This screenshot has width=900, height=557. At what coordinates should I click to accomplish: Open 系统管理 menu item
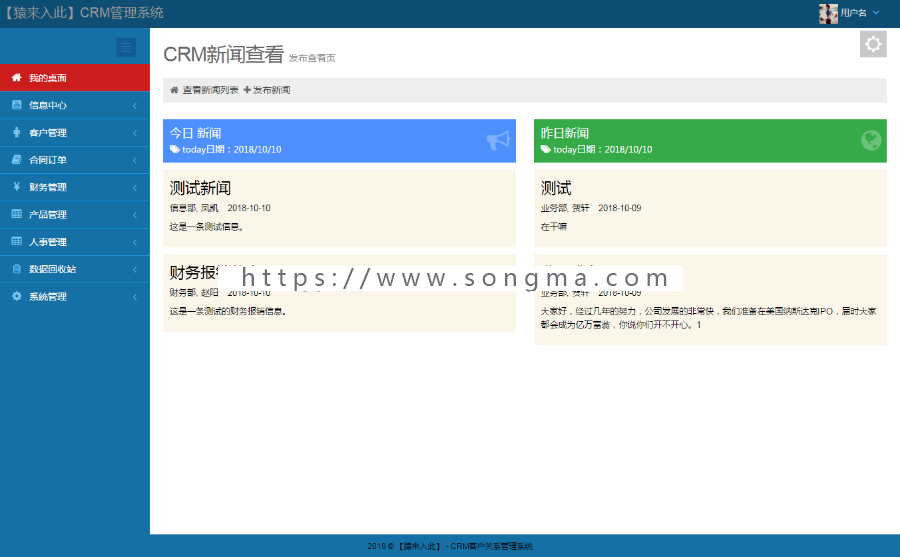coord(75,296)
